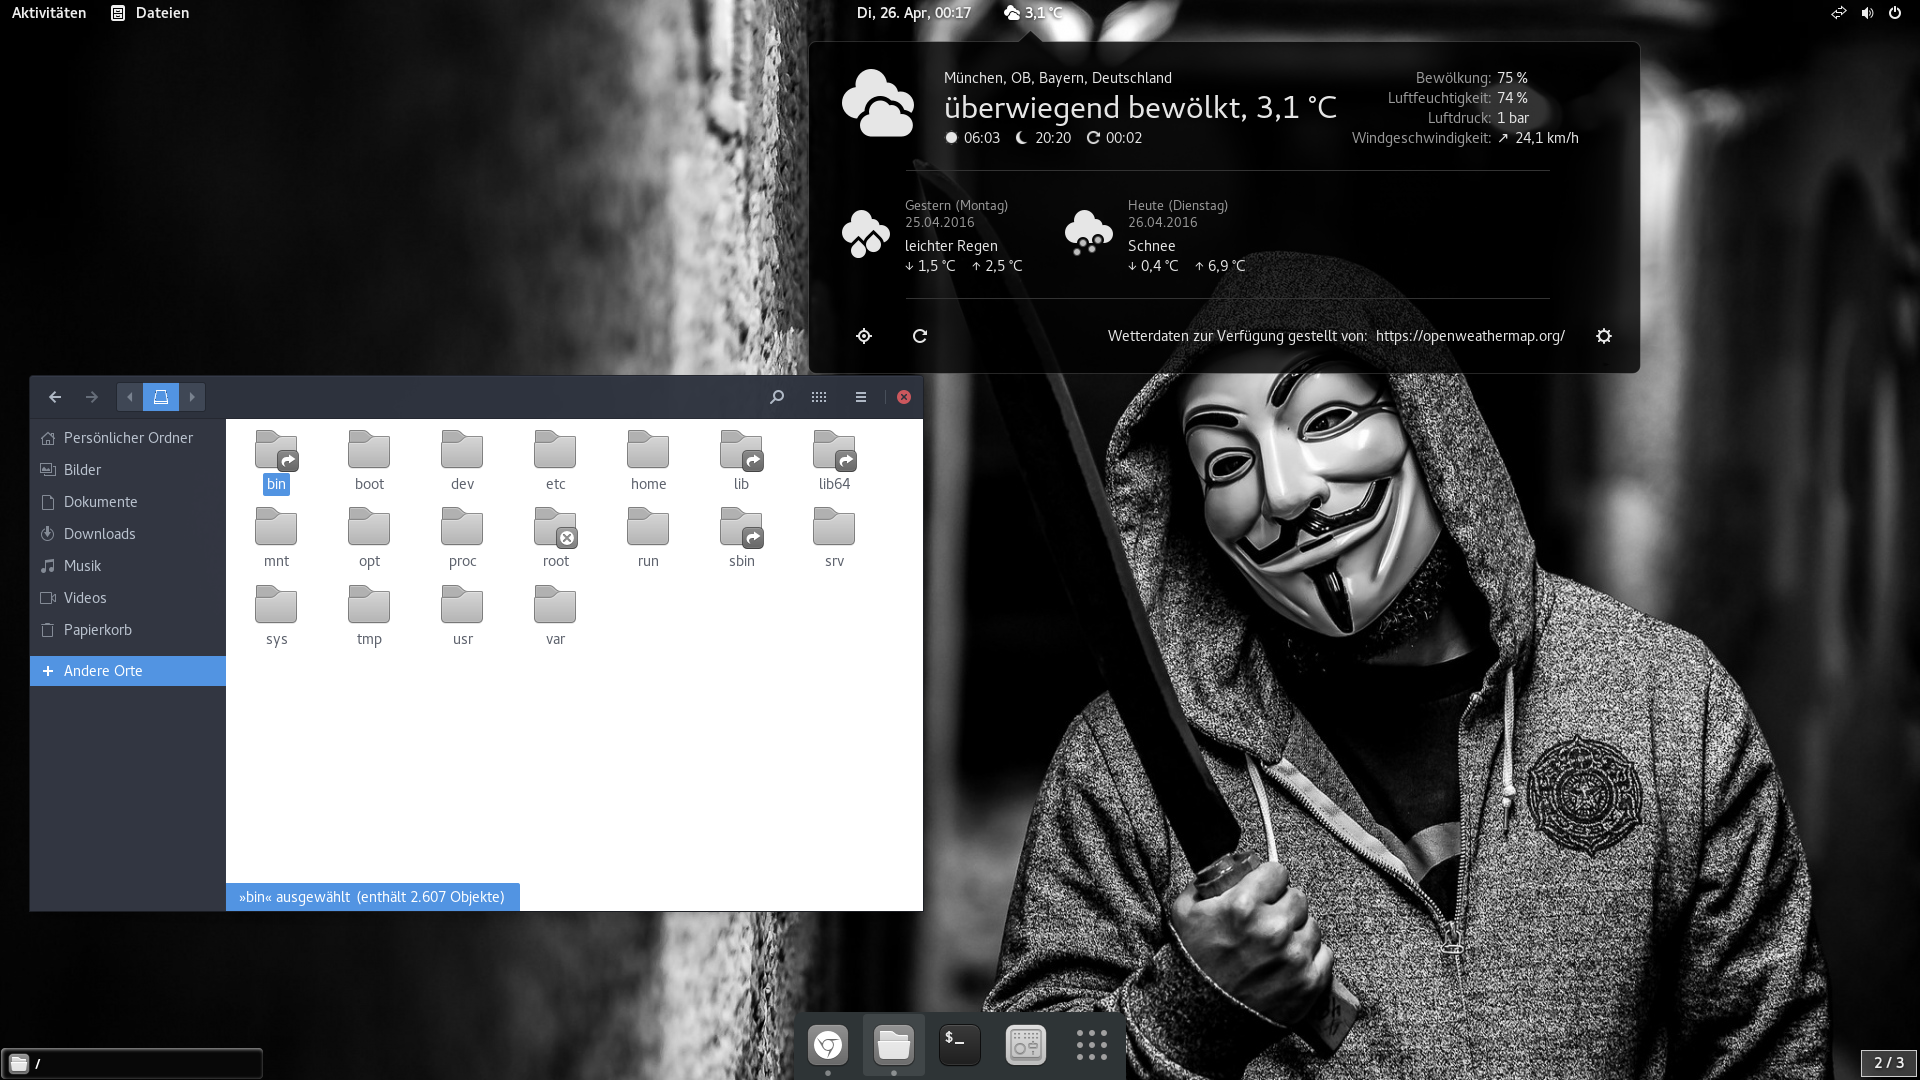
Task: Select the etc folder
Action: tap(555, 460)
